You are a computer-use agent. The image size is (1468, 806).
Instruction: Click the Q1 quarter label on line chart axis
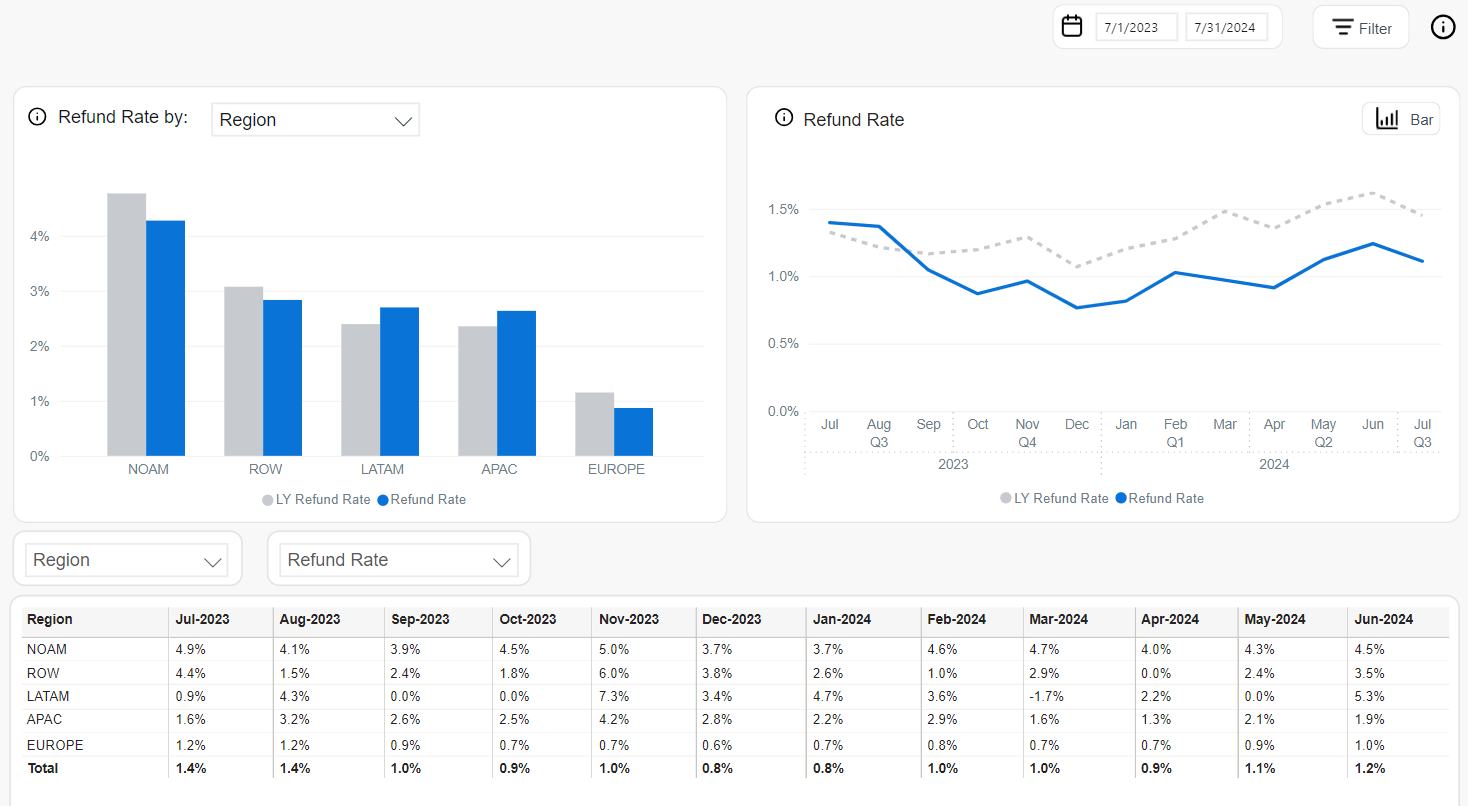tap(1175, 441)
